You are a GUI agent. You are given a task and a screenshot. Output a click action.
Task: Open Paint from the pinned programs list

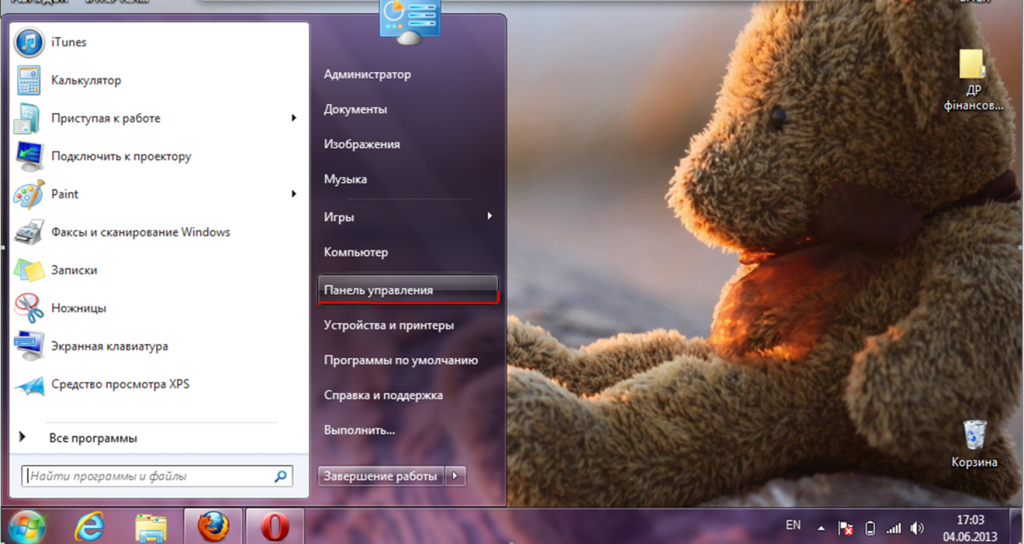(x=64, y=194)
